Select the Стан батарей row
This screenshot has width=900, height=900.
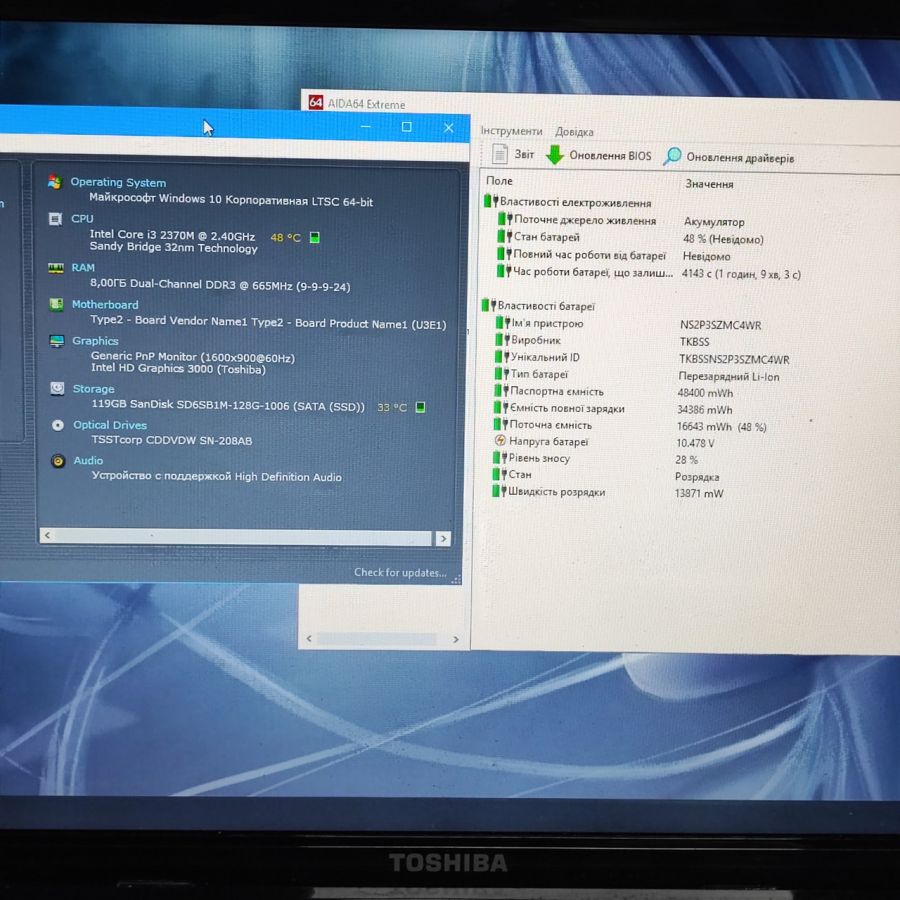coord(630,238)
